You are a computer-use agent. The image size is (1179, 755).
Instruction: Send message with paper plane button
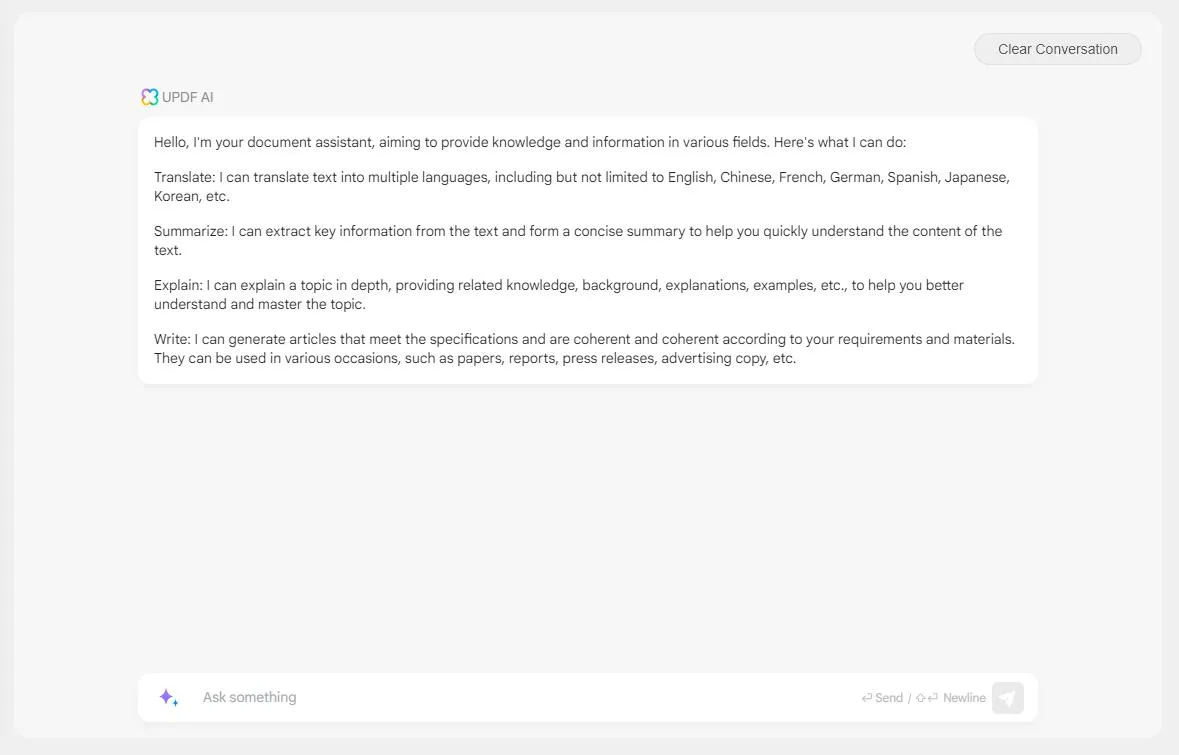tap(1008, 698)
